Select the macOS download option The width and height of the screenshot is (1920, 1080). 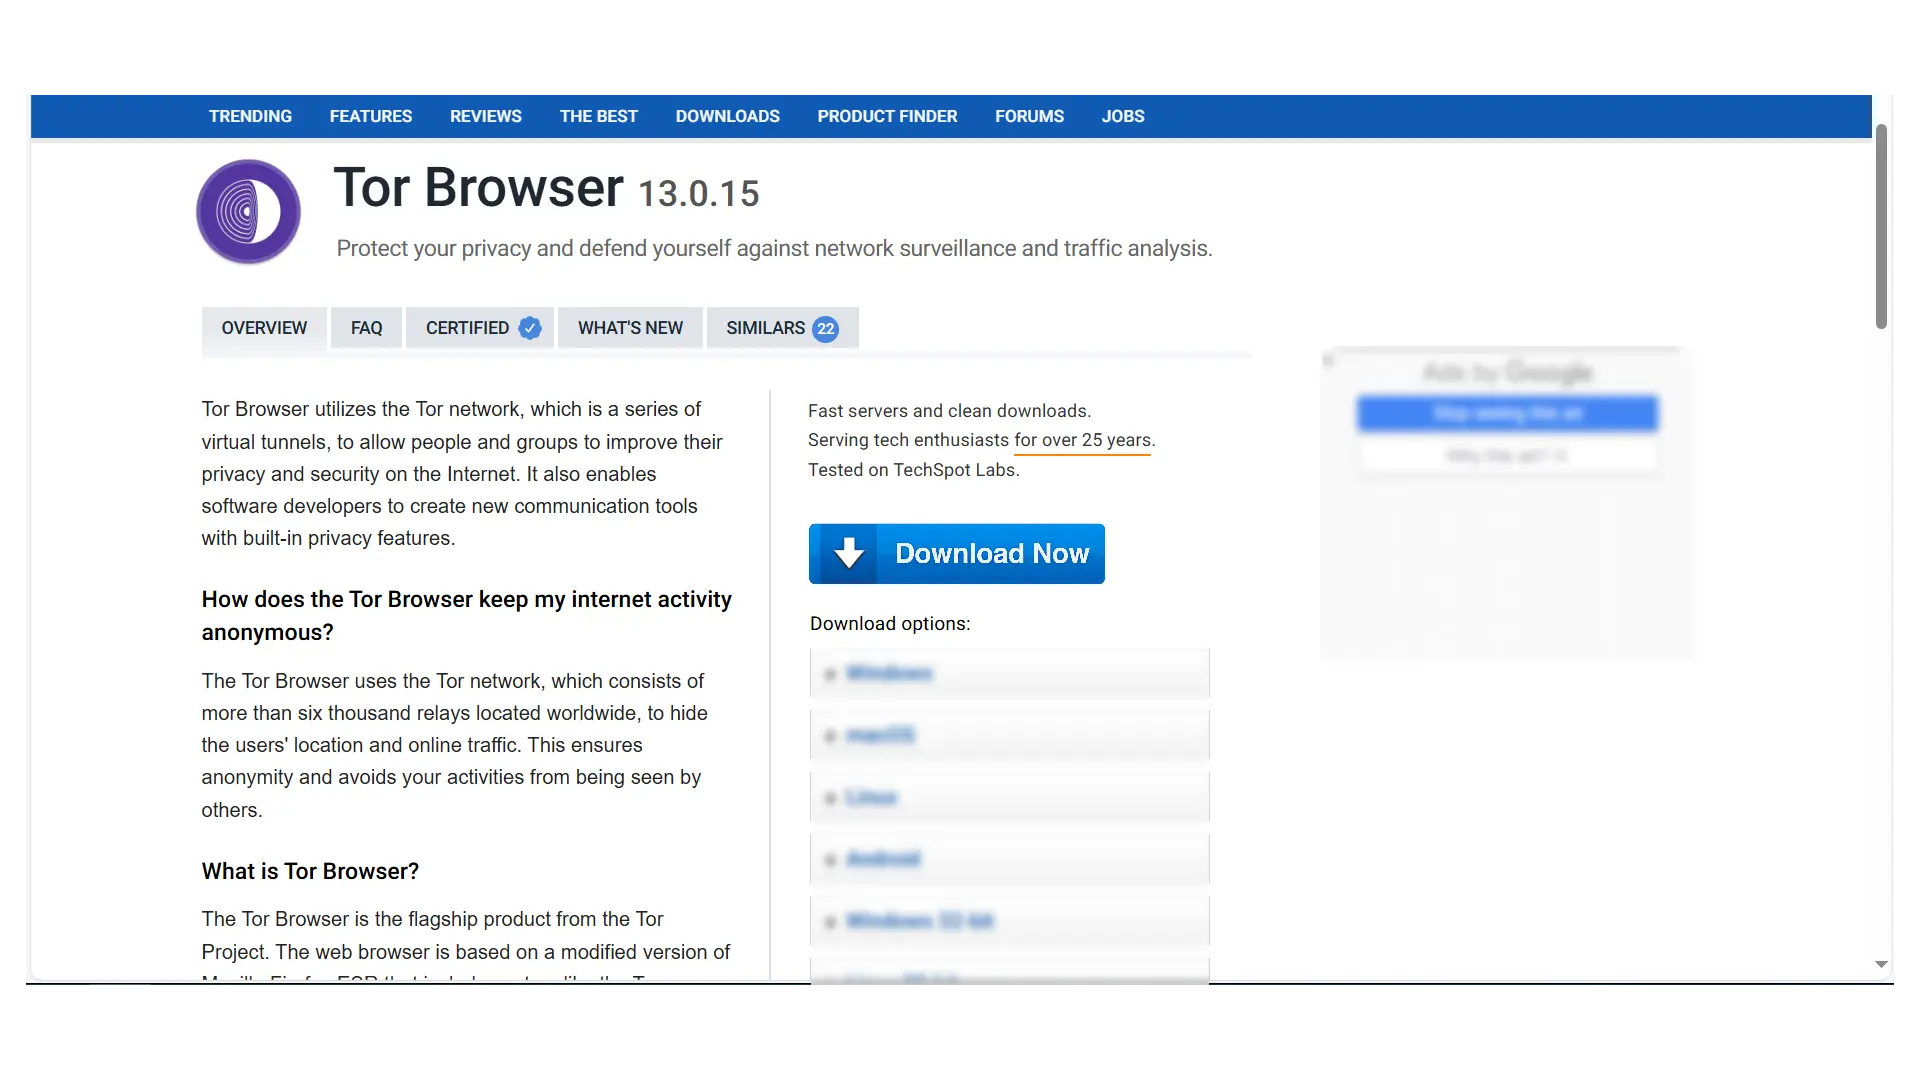pyautogui.click(x=1009, y=735)
